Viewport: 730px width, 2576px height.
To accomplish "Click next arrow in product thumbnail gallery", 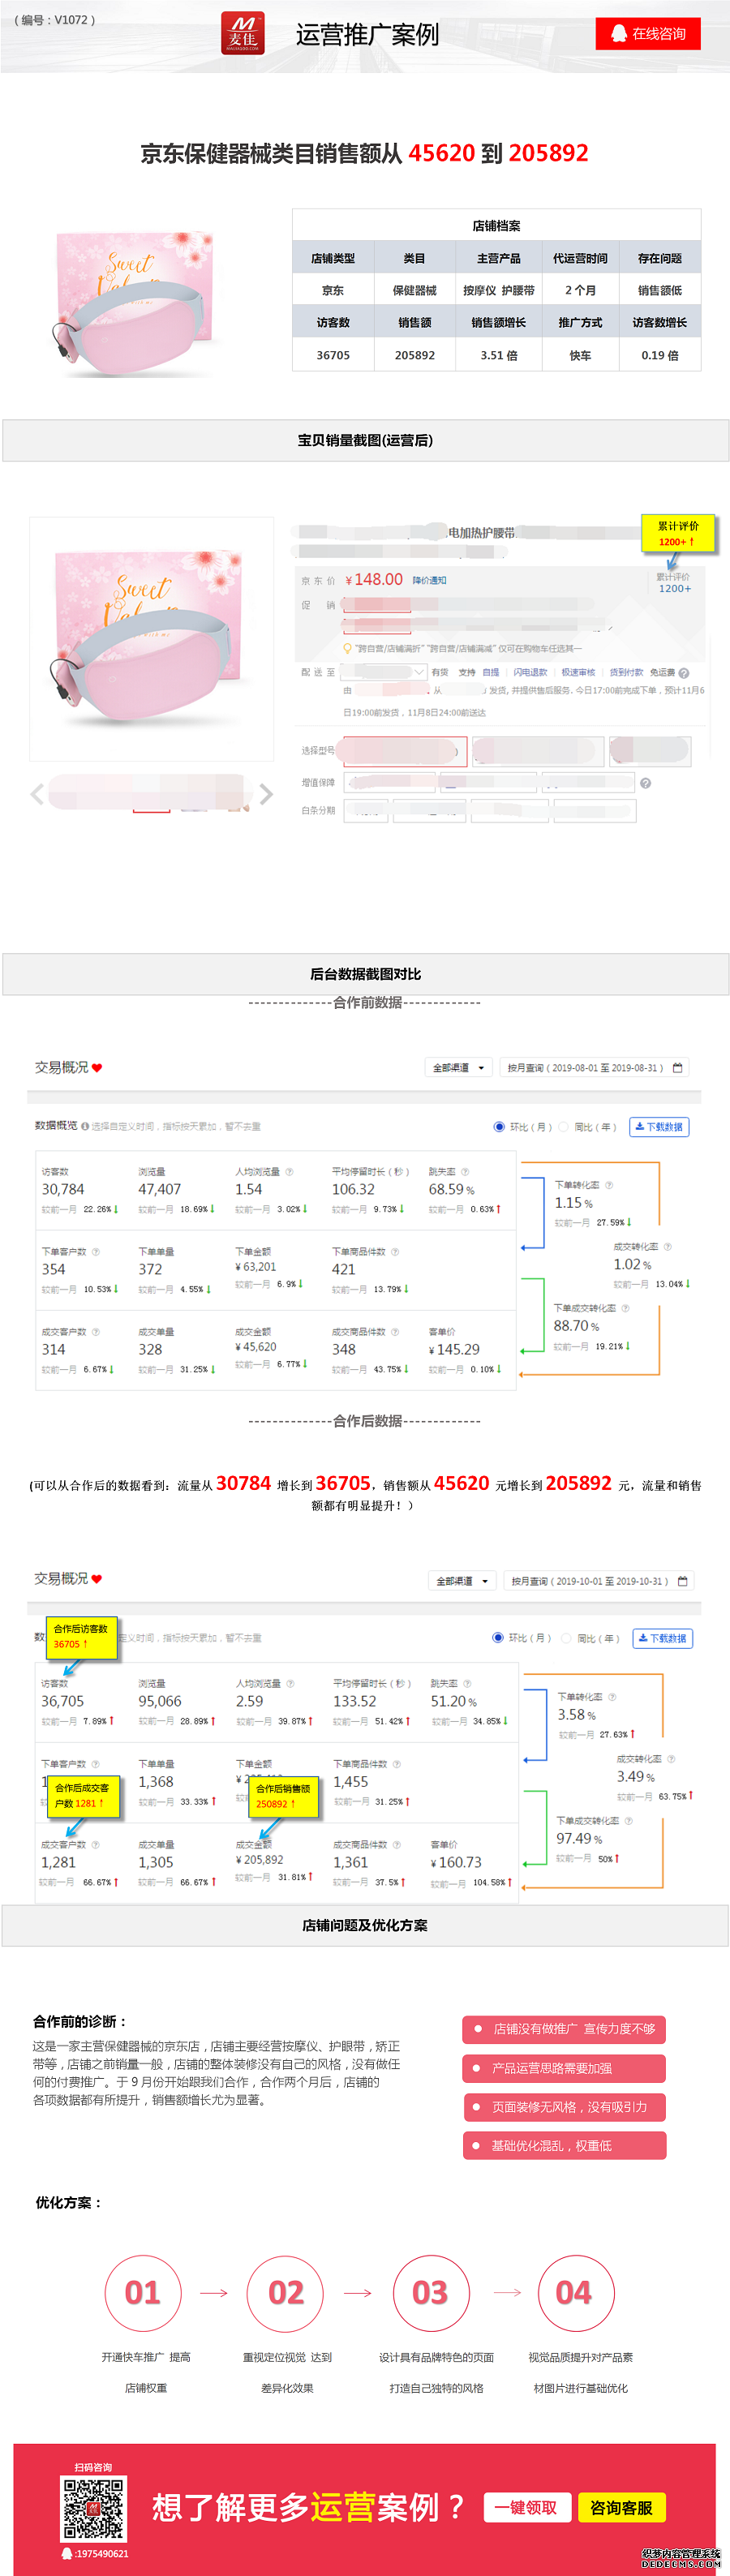I will 266,794.
